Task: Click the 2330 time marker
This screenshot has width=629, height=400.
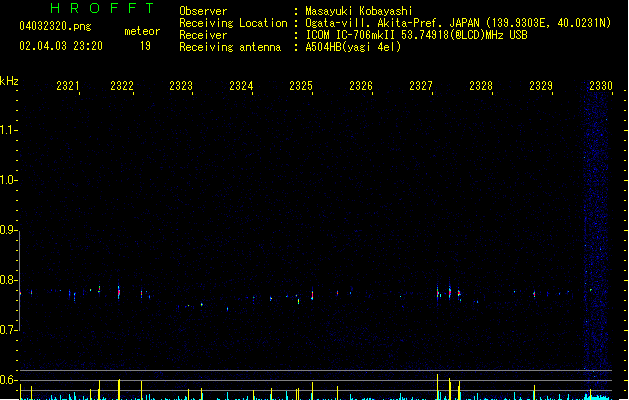Action: [x=601, y=86]
